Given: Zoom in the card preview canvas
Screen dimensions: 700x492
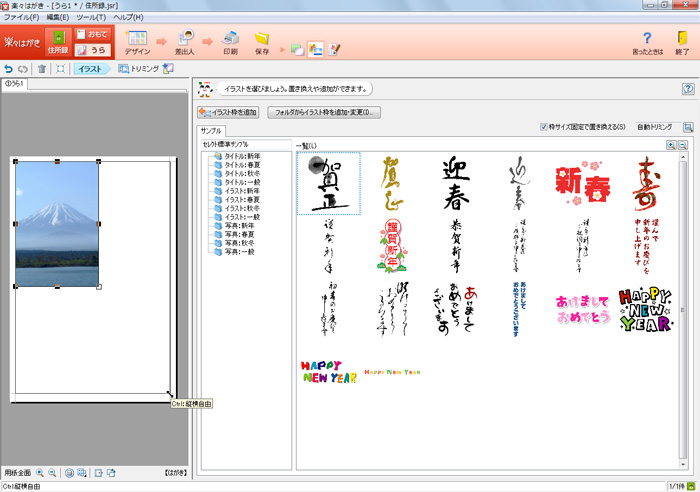Looking at the screenshot, I should coord(40,472).
